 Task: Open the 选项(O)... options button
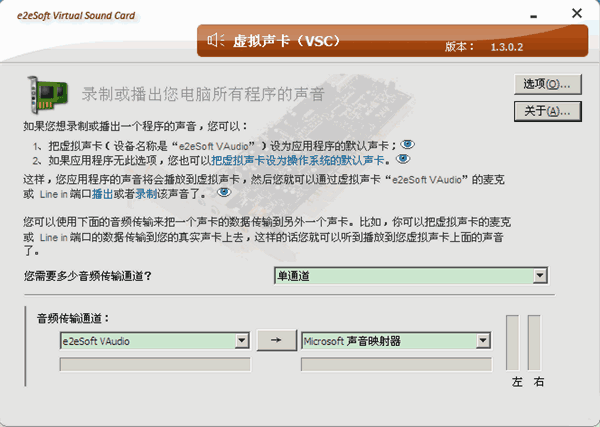[548, 84]
